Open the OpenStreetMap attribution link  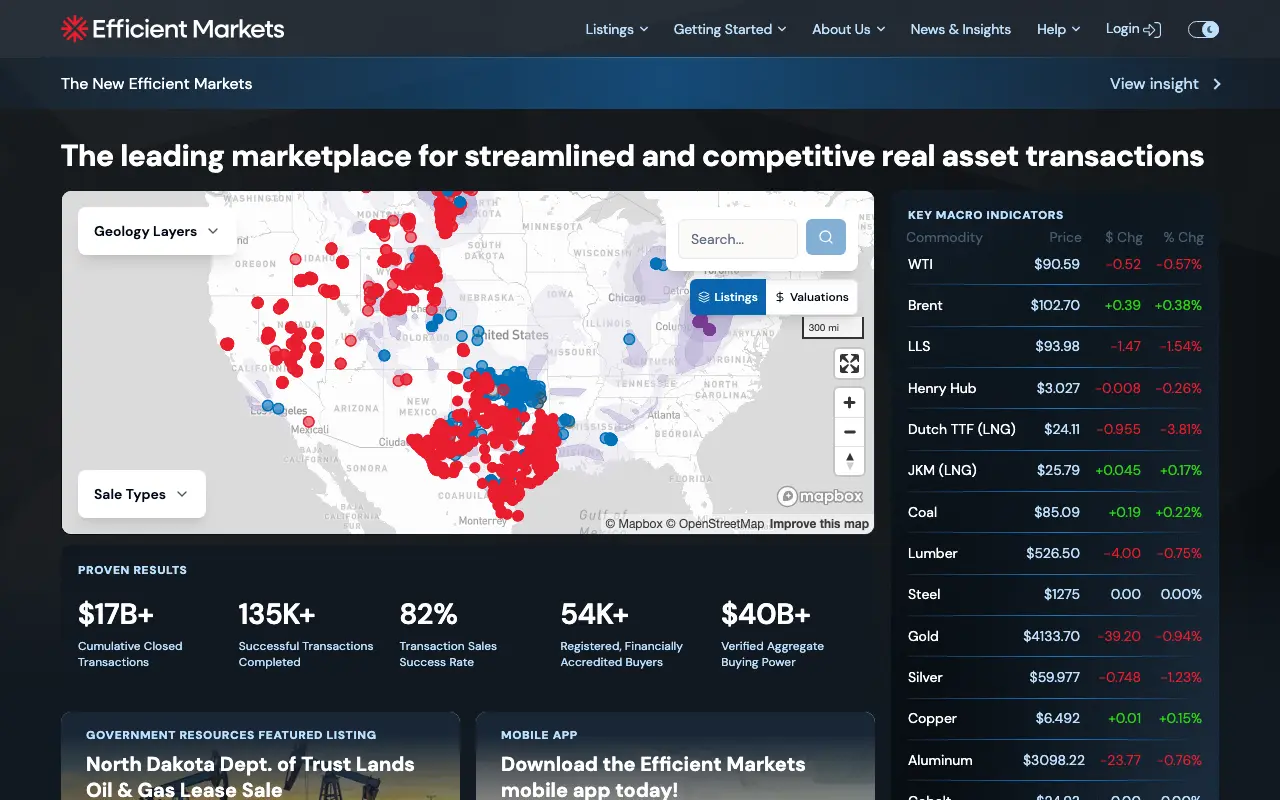pyautogui.click(x=714, y=524)
